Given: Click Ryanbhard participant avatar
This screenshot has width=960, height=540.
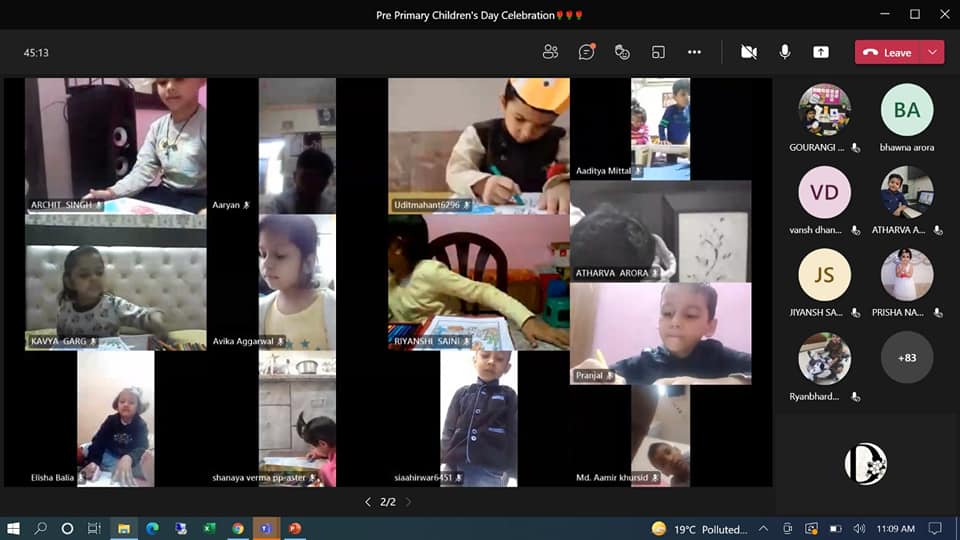Looking at the screenshot, I should point(824,358).
